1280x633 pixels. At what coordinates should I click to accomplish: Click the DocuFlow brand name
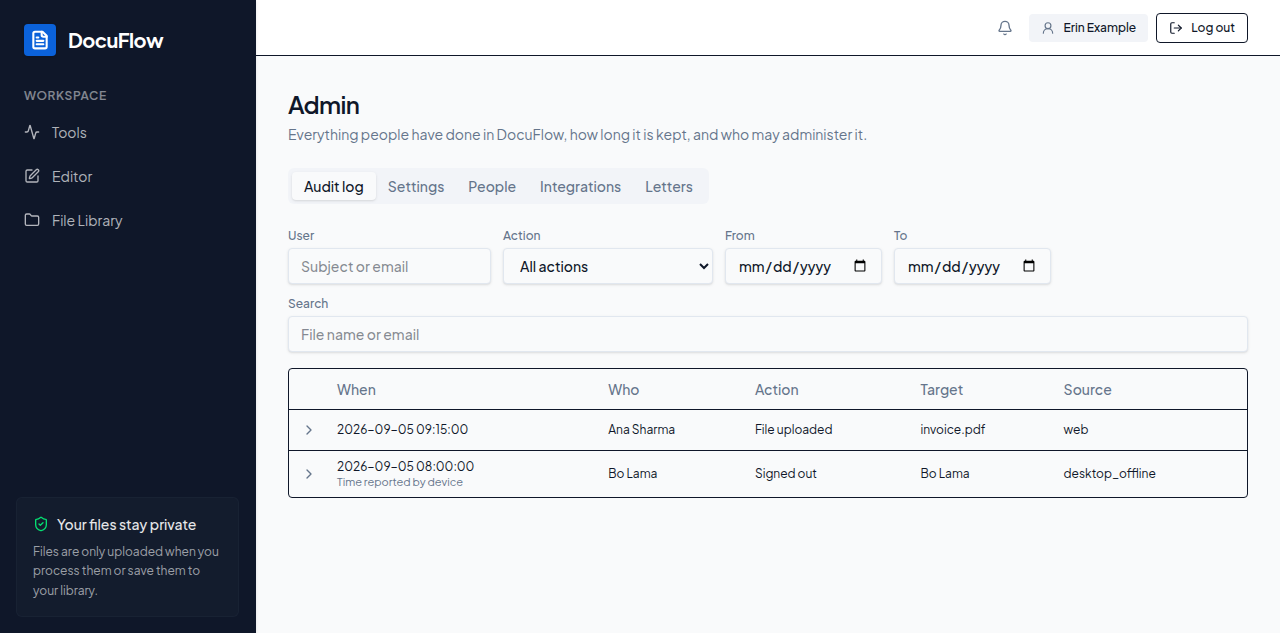click(116, 40)
